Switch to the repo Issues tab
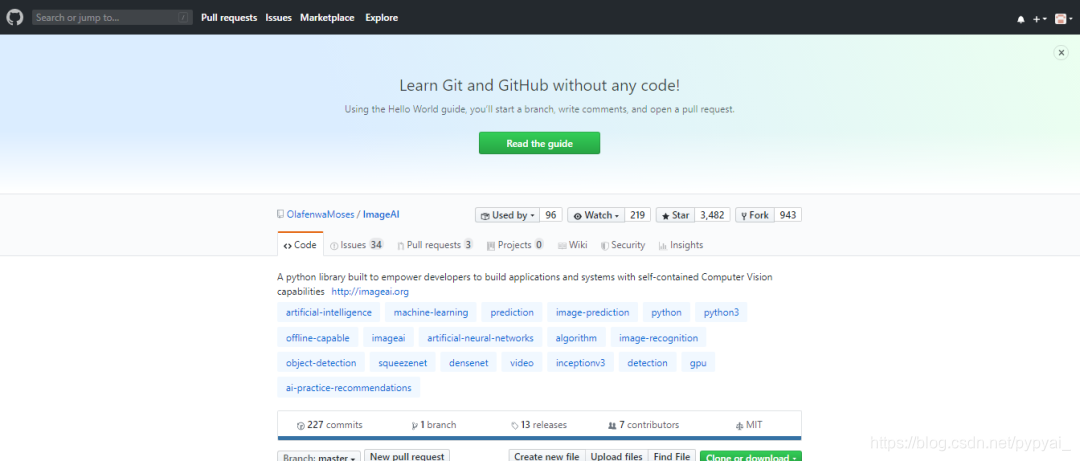This screenshot has width=1080, height=461. pos(356,245)
